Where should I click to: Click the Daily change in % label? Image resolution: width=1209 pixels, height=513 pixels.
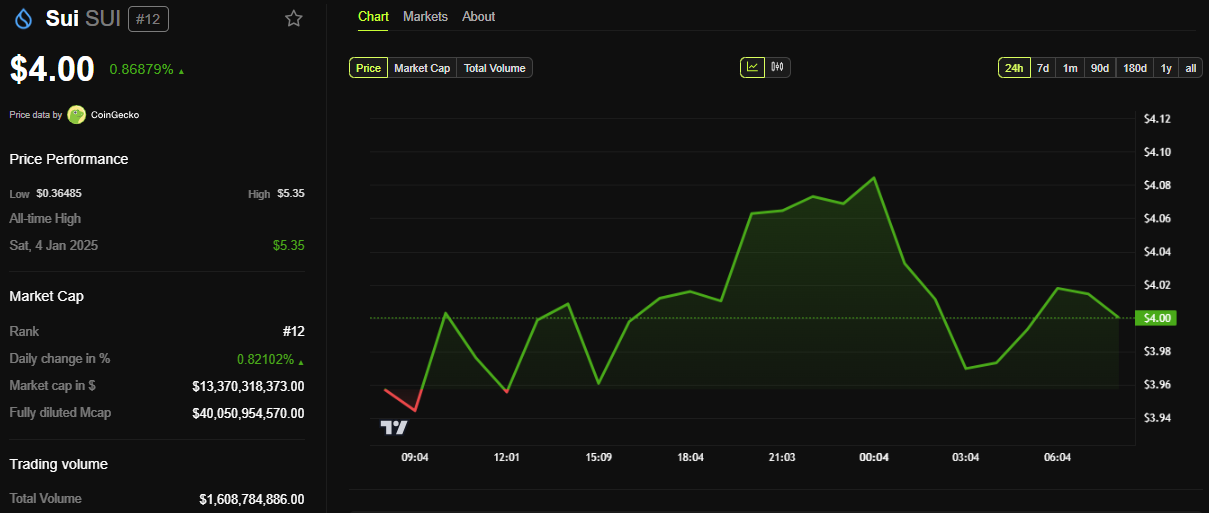(x=60, y=359)
